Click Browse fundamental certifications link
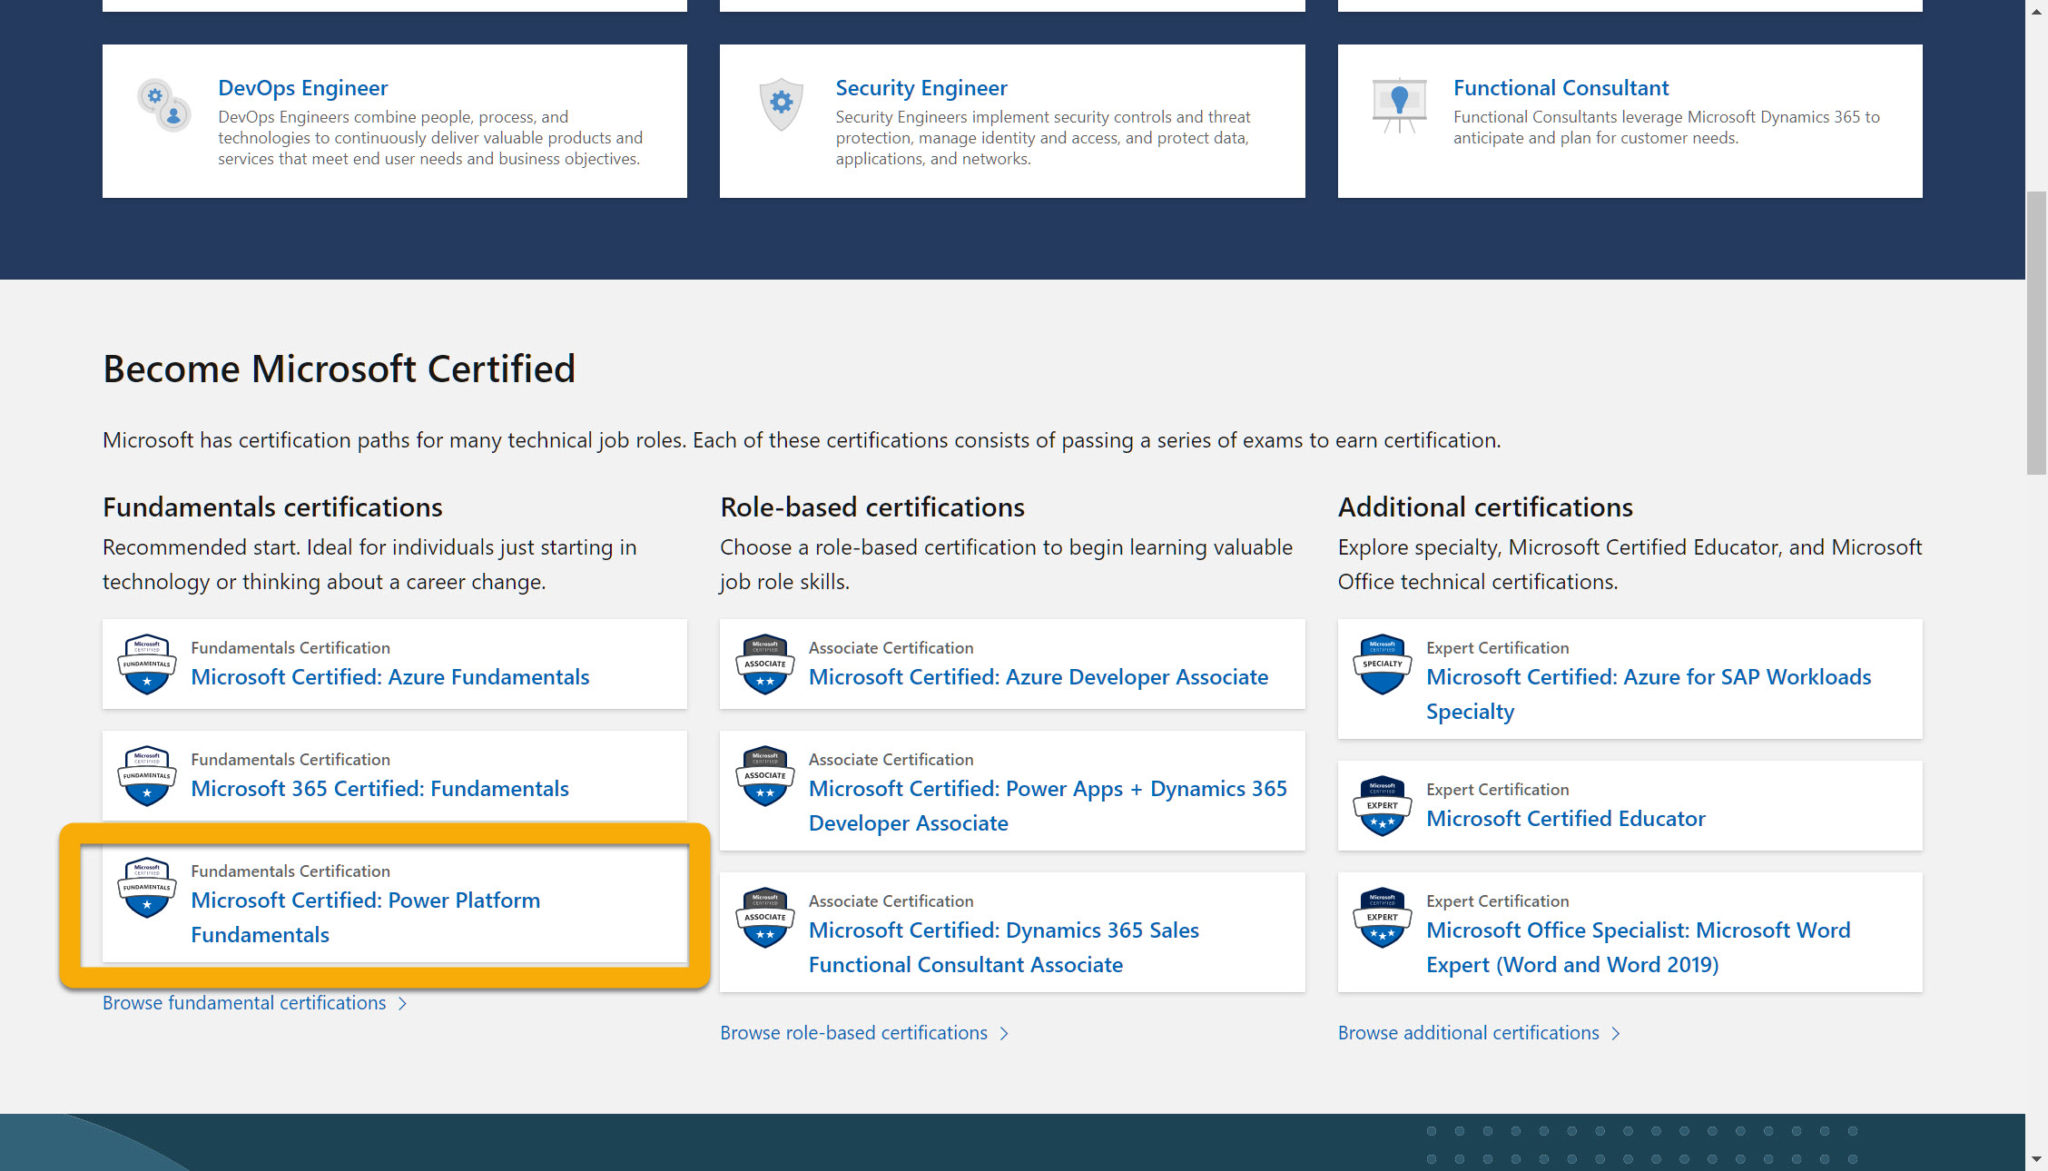The width and height of the screenshot is (2048, 1171). click(x=244, y=1003)
